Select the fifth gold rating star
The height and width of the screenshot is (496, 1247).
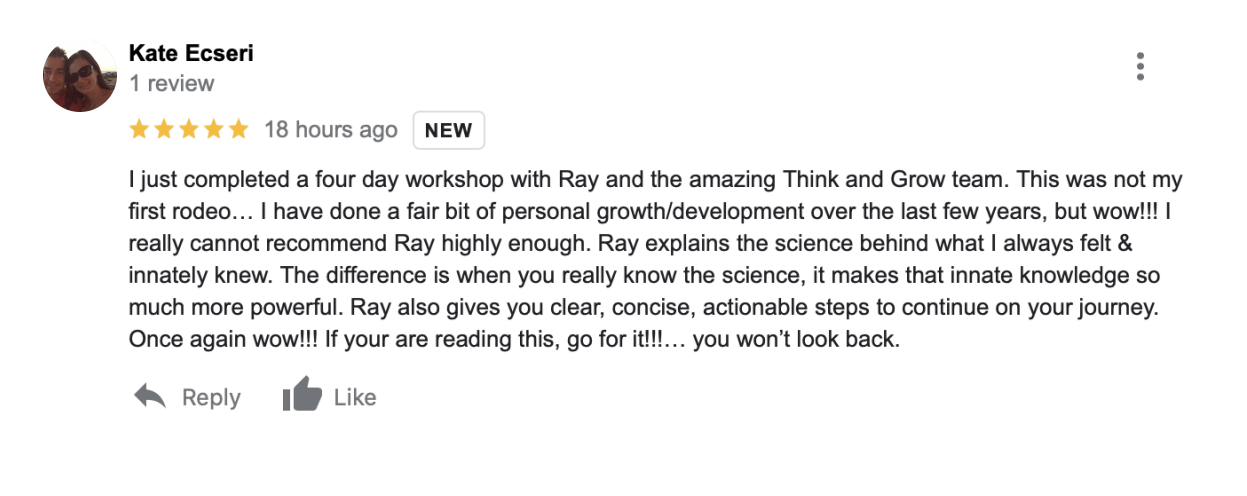point(238,130)
